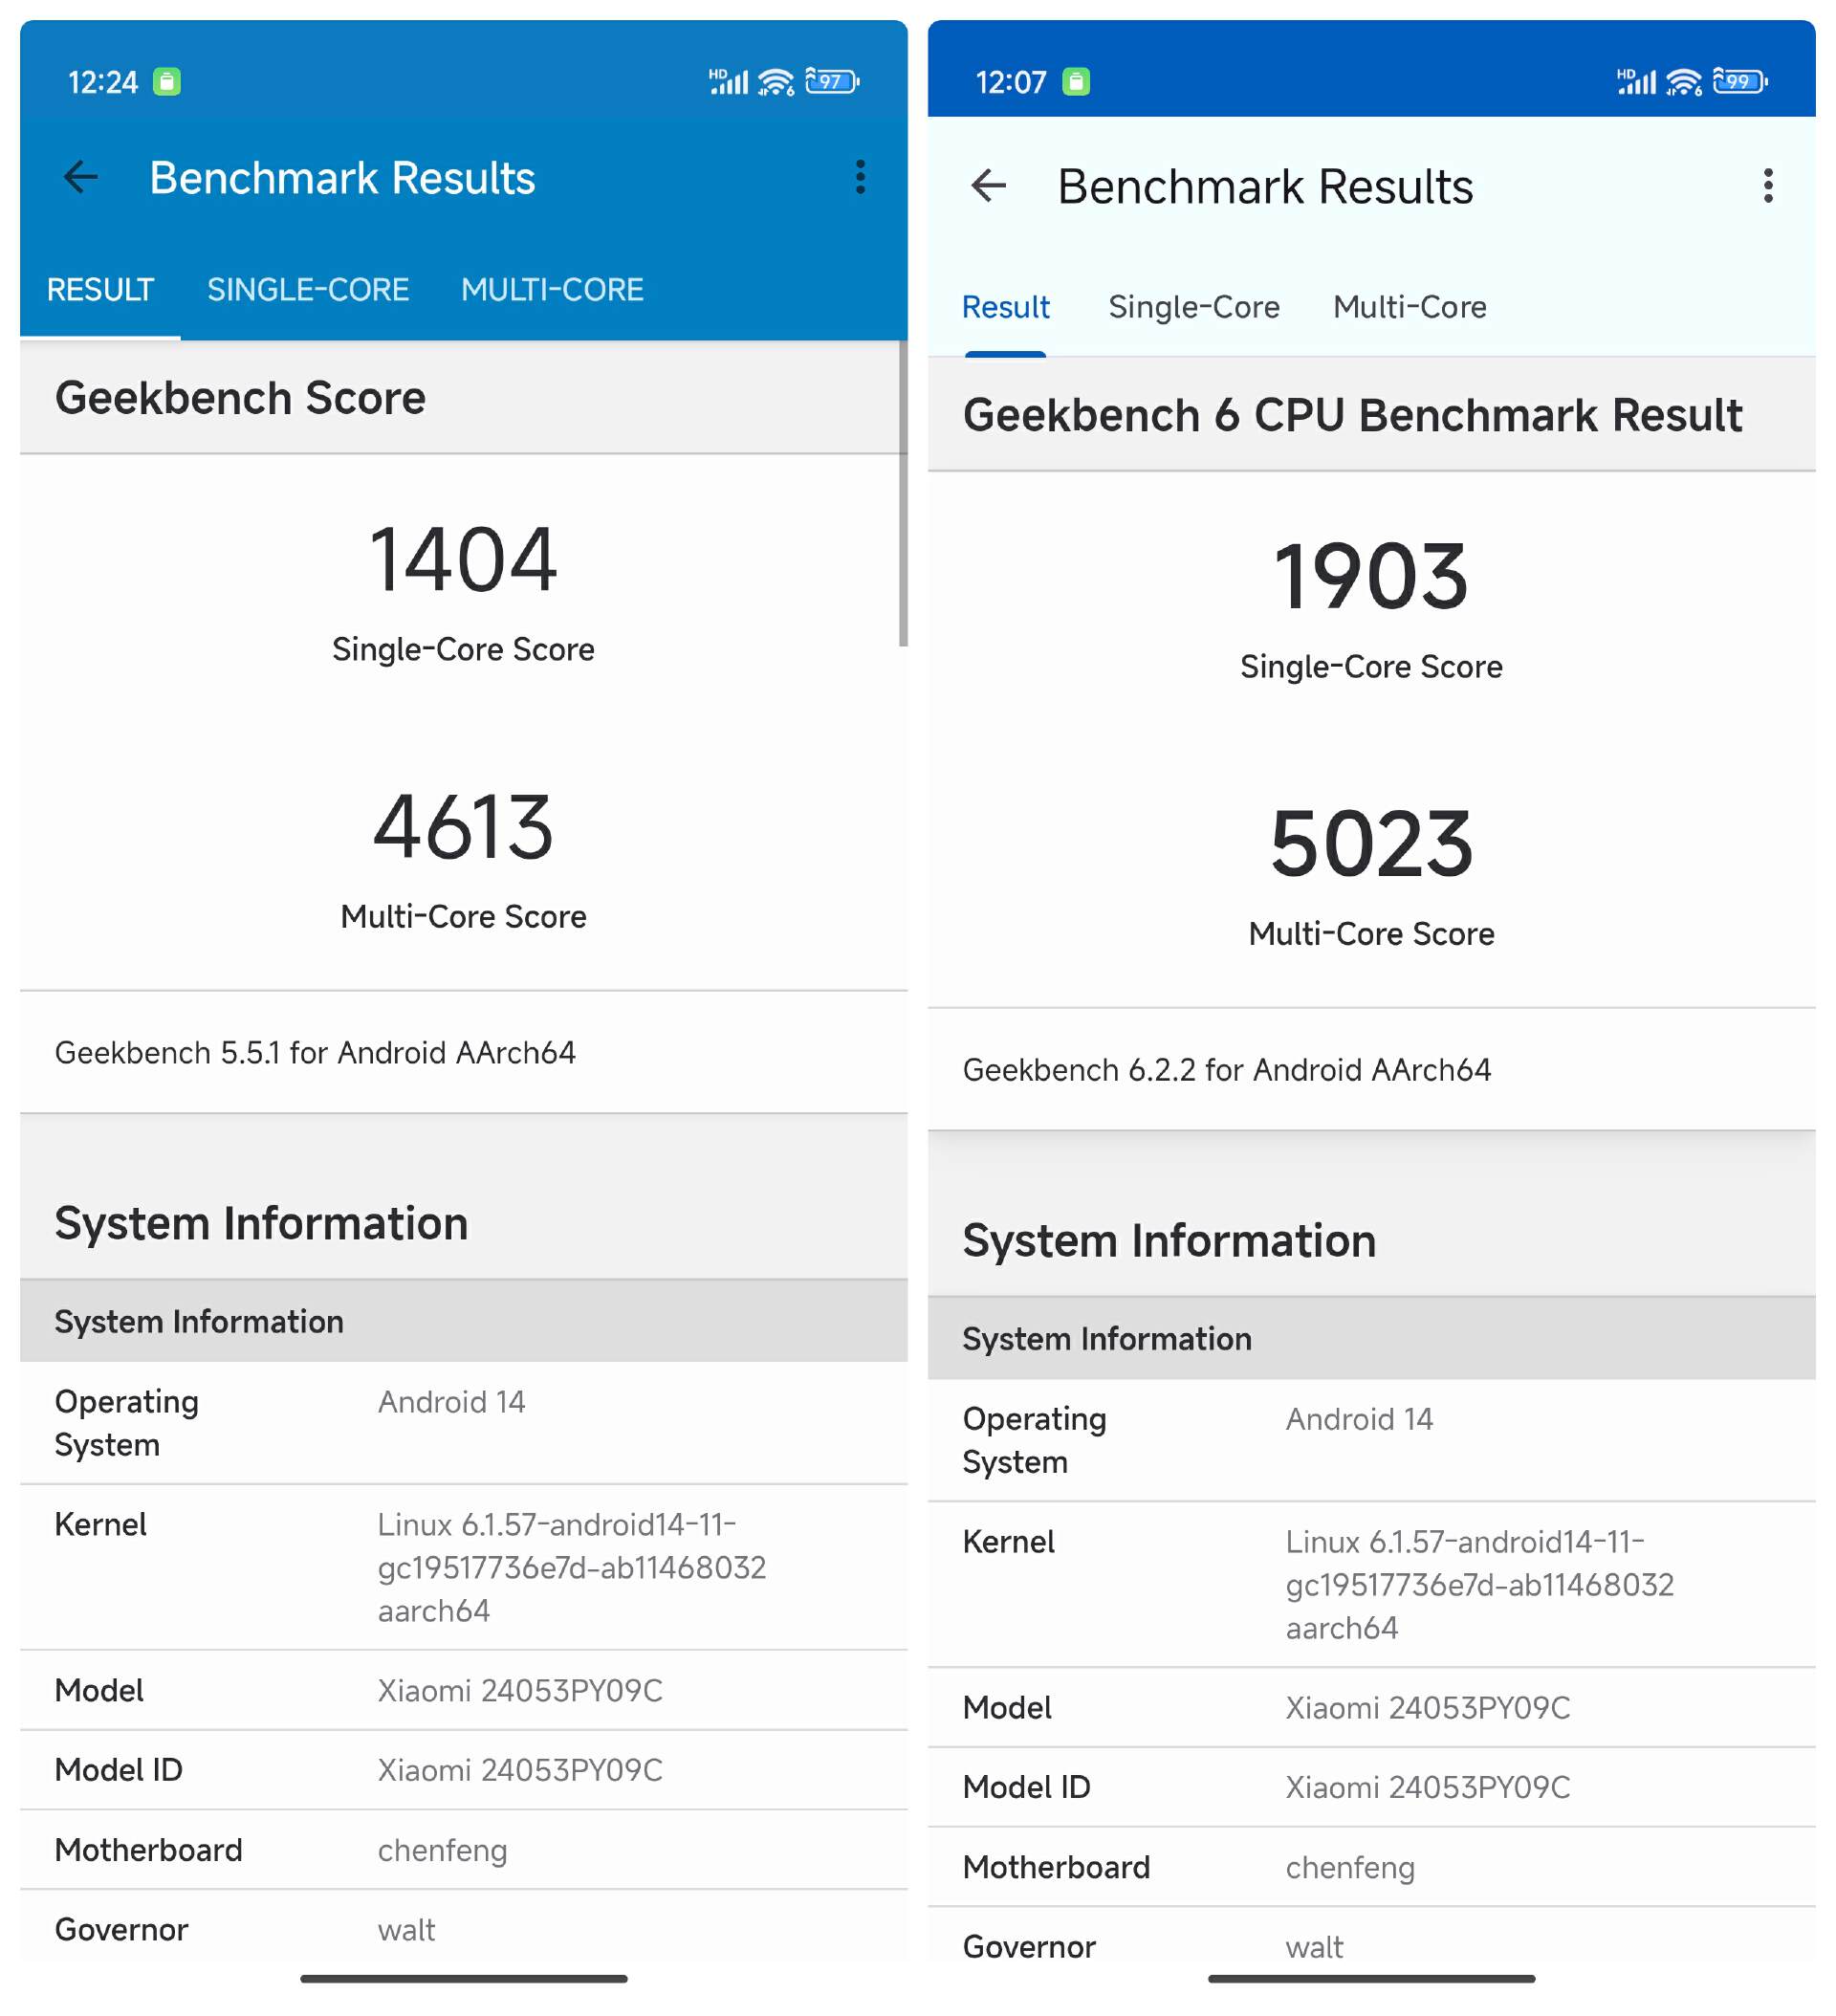This screenshot has height=2016, width=1836.
Task: Tap the green battery app icon next to 12:07
Action: [1076, 81]
